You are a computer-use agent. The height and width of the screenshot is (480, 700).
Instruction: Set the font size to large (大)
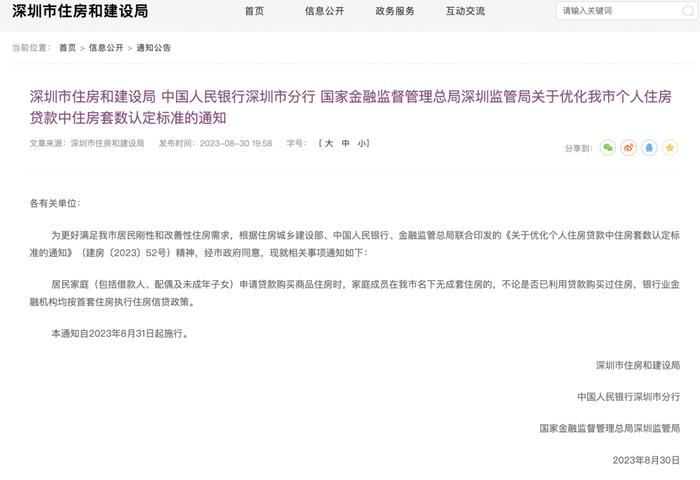pos(329,143)
